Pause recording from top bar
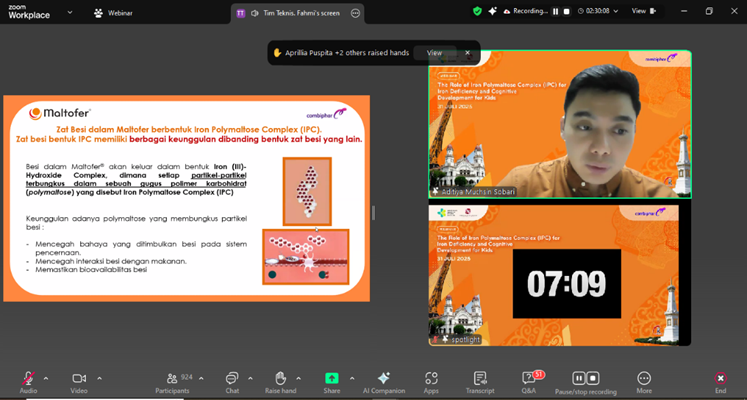 pyautogui.click(x=555, y=11)
